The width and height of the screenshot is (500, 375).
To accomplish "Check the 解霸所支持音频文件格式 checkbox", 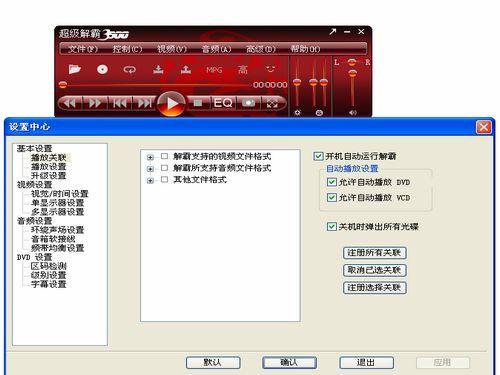I will (164, 168).
